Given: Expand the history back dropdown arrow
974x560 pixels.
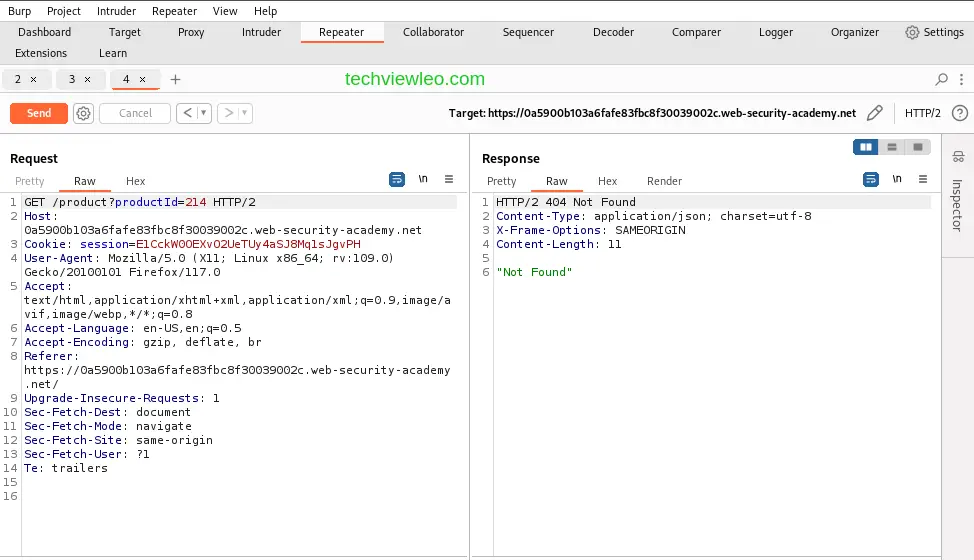Looking at the screenshot, I should 204,113.
